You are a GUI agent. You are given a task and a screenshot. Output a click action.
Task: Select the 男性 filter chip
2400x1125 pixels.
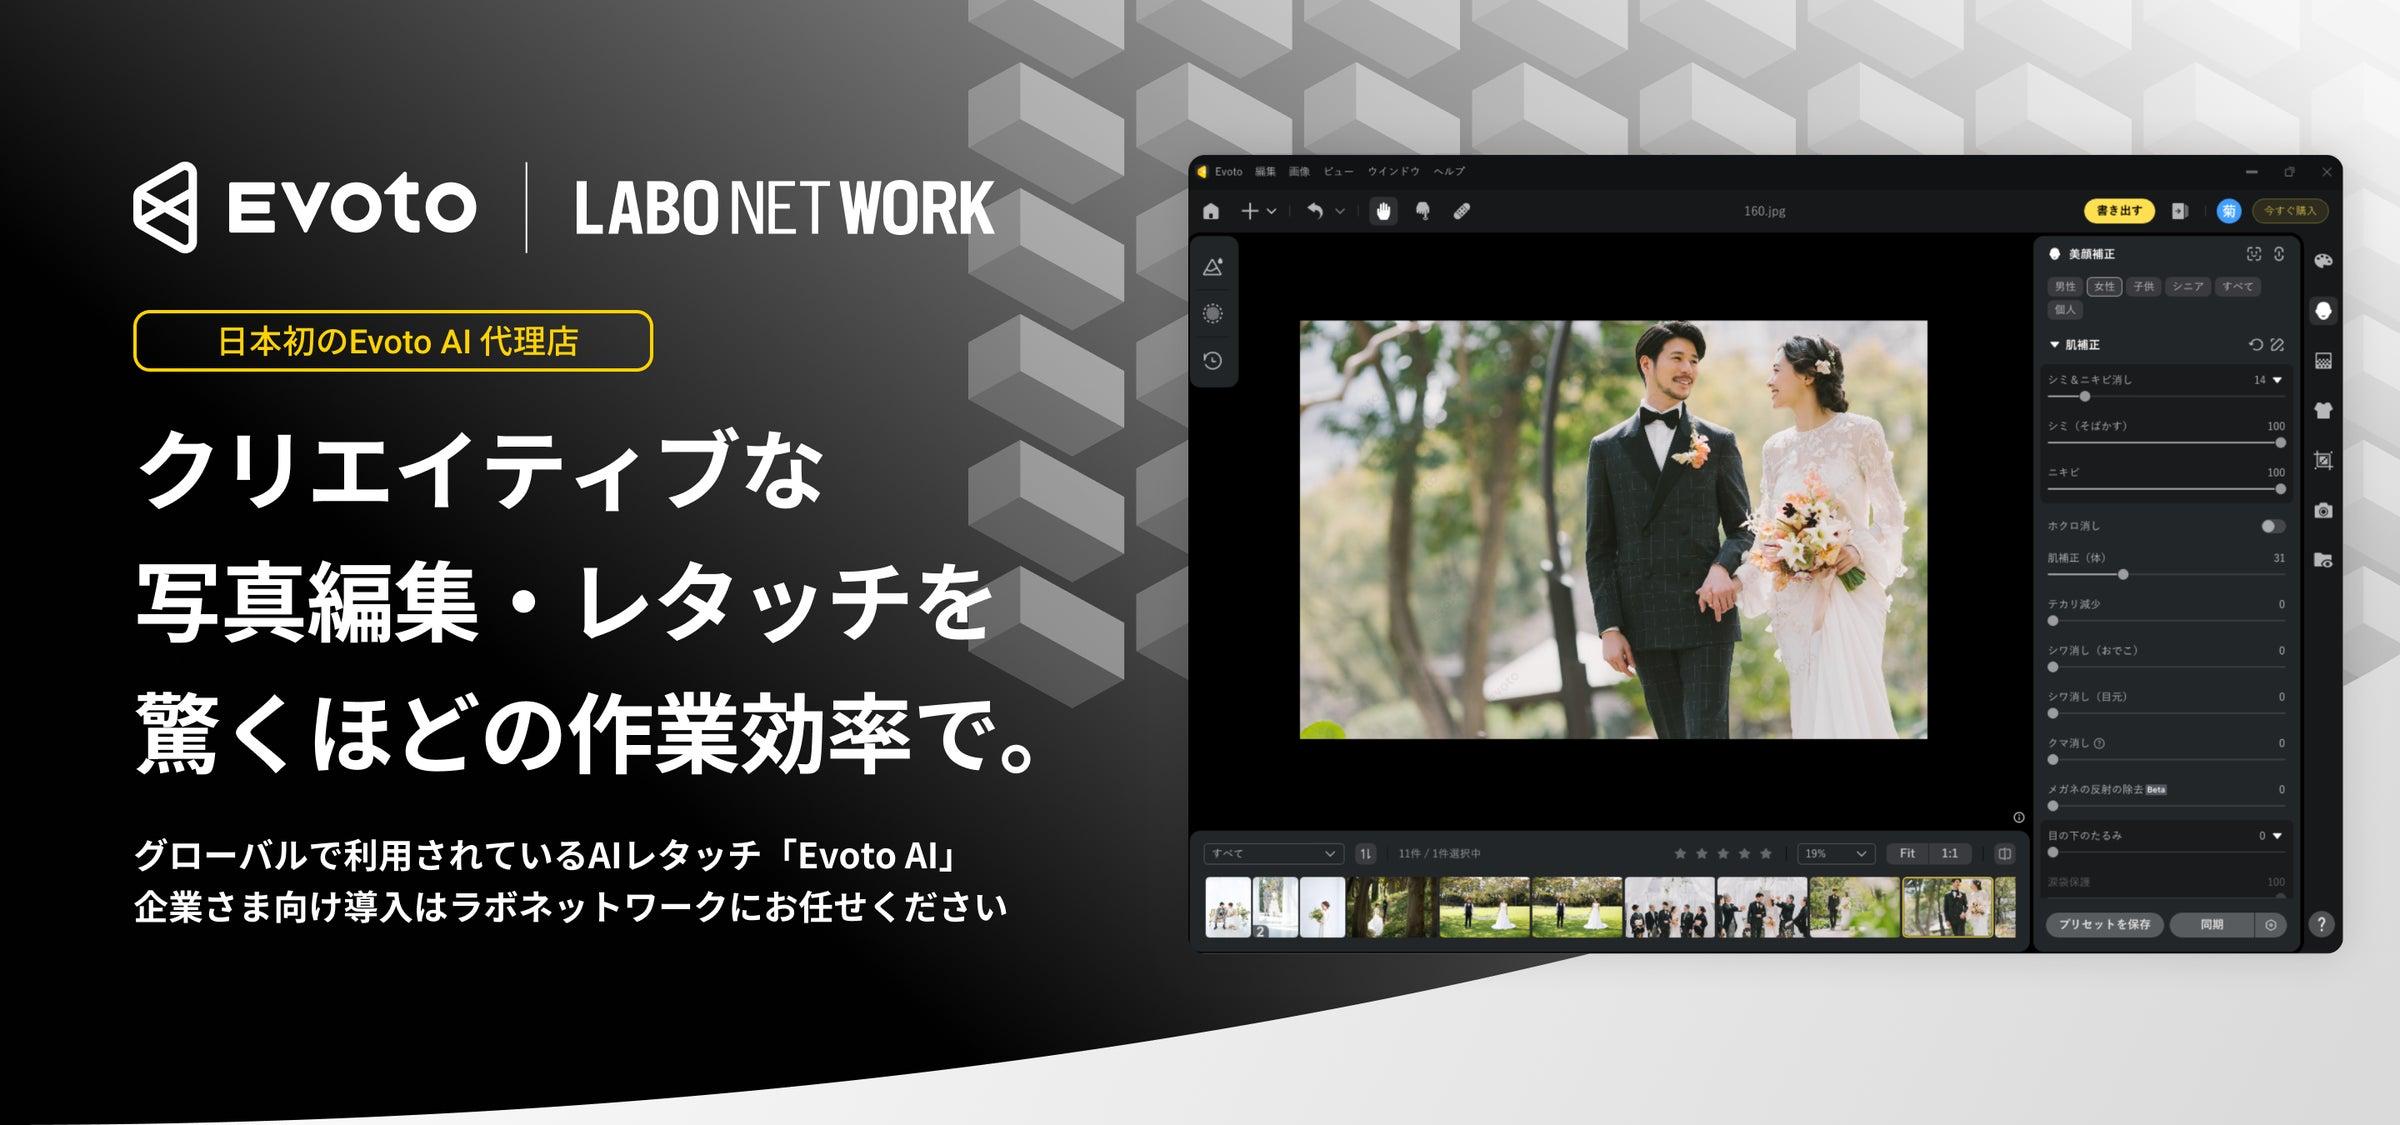tap(2065, 287)
